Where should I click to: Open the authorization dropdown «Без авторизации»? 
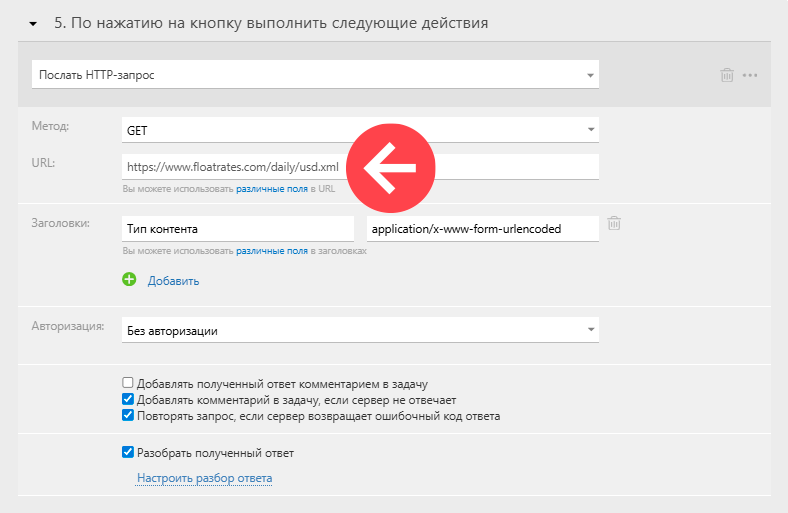click(x=359, y=330)
